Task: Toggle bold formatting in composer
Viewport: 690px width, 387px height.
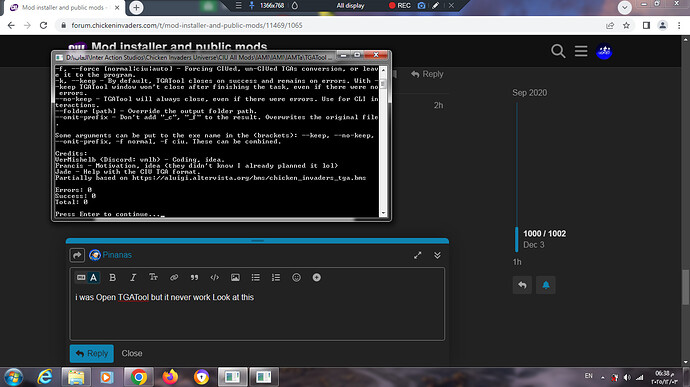Action: point(113,277)
